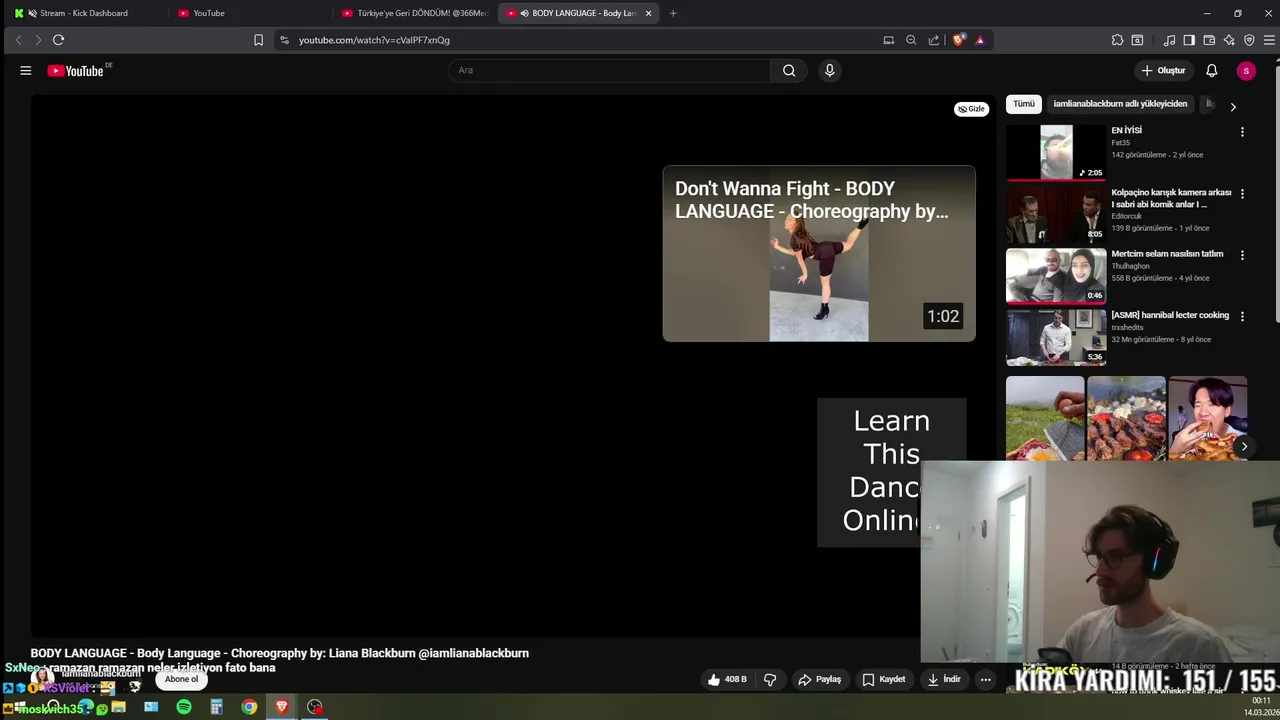Go back in browser history
The height and width of the screenshot is (720, 1280).
18,40
